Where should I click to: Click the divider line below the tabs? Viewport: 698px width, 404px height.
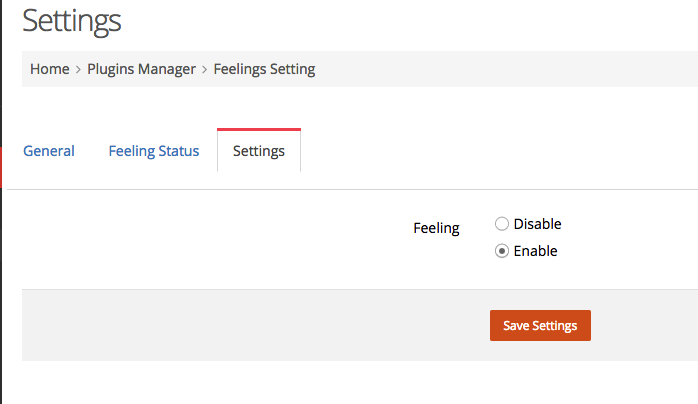[x=353, y=190]
